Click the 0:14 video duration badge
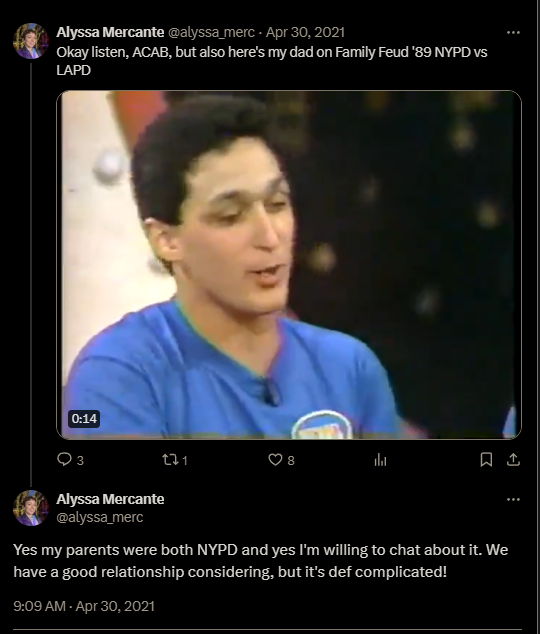 point(84,418)
